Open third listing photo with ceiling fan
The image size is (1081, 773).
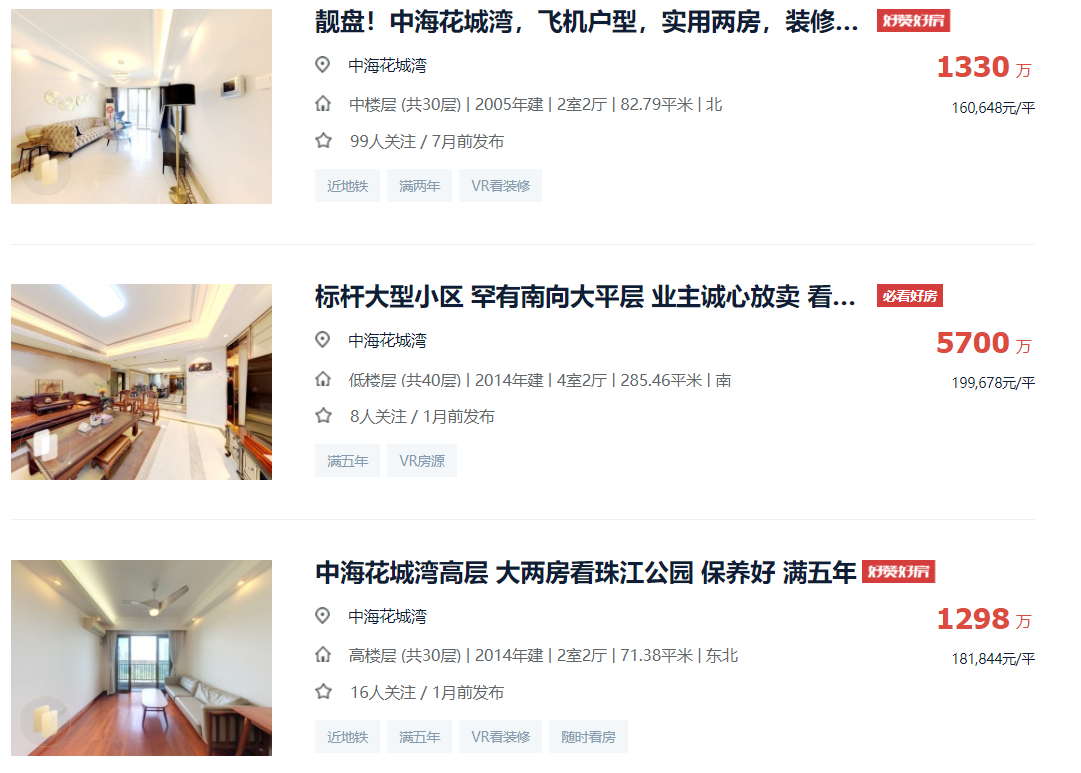pyautogui.click(x=141, y=658)
